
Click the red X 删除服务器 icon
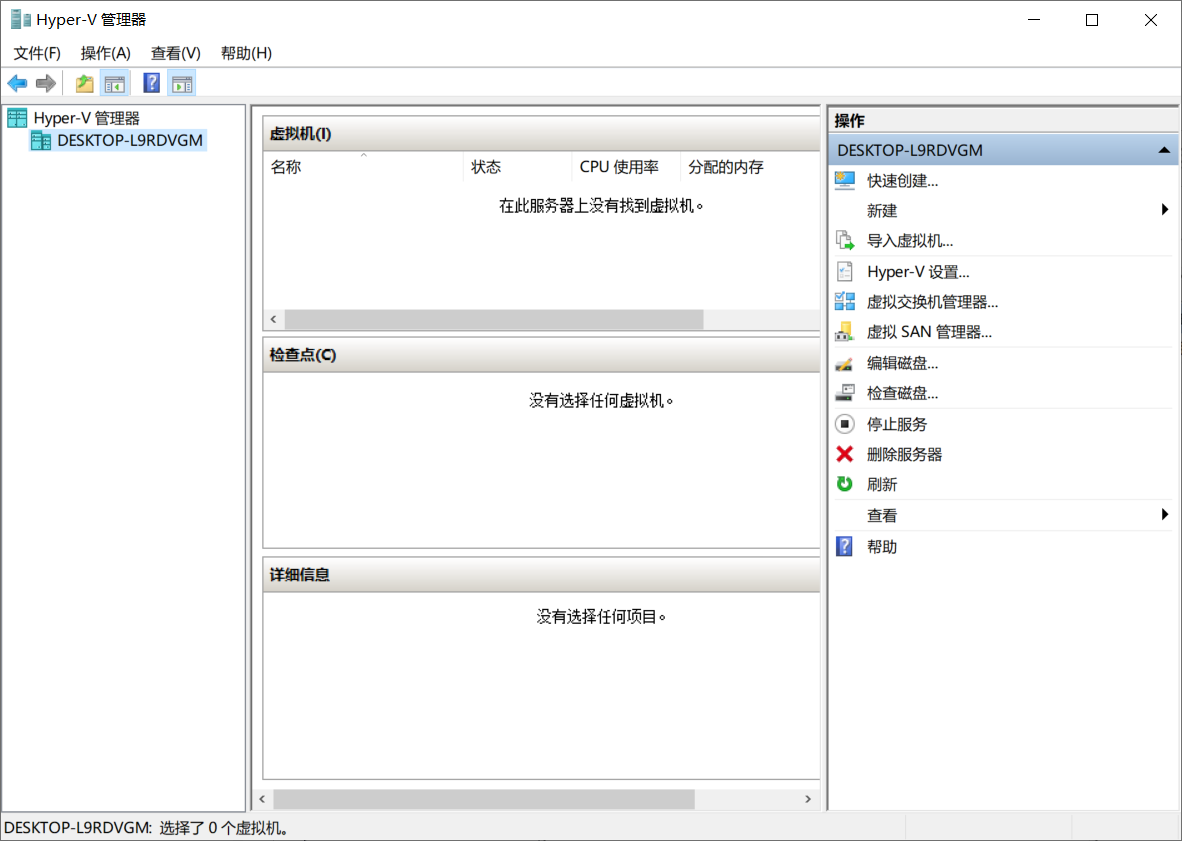tap(845, 454)
